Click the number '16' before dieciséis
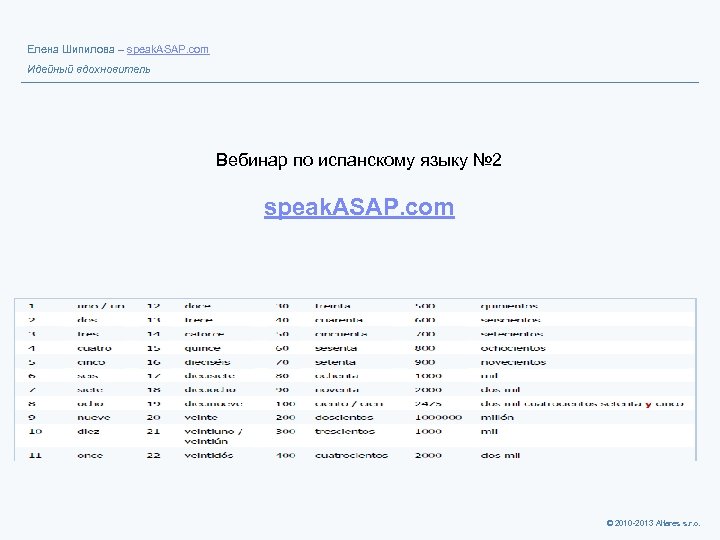The image size is (720, 540). pos(153,362)
